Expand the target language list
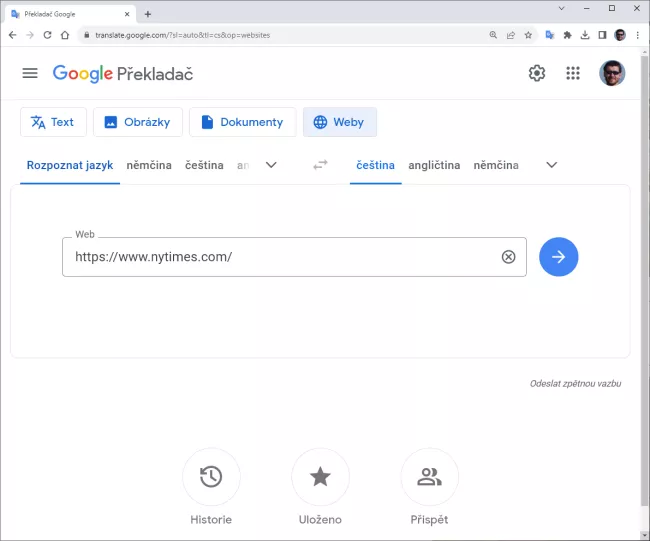The image size is (650, 541). click(x=551, y=165)
